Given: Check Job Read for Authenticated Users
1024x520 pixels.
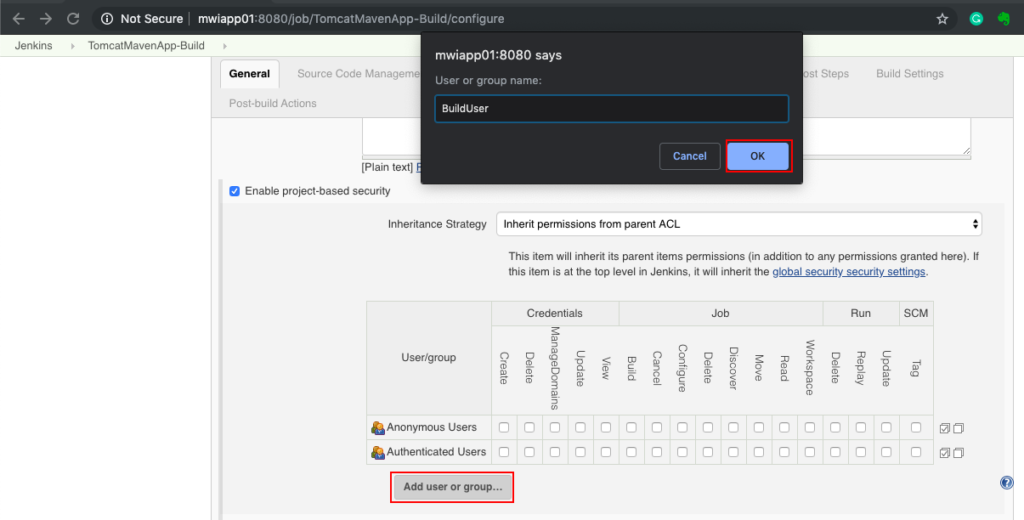Looking at the screenshot, I should [784, 453].
